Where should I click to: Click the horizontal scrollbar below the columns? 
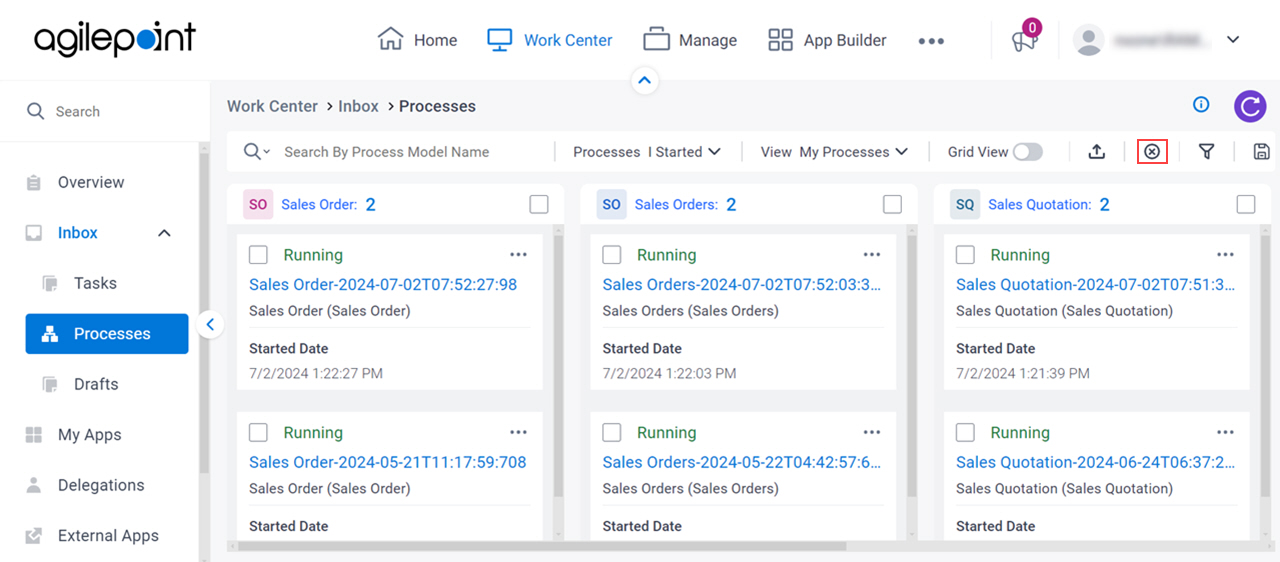(540, 546)
